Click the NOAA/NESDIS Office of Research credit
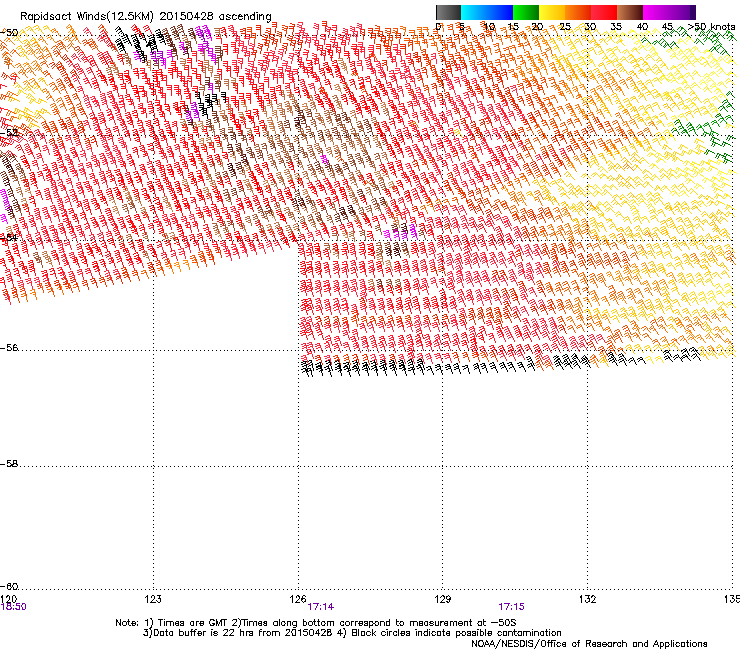This screenshot has width=740, height=650. point(589,643)
